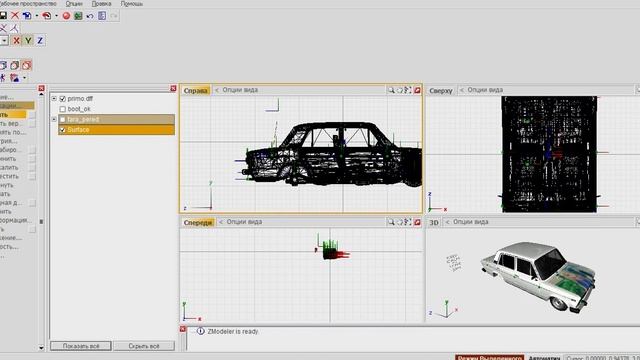Select the boot_ok item in tree
The width and height of the screenshot is (640, 360).
79,109
